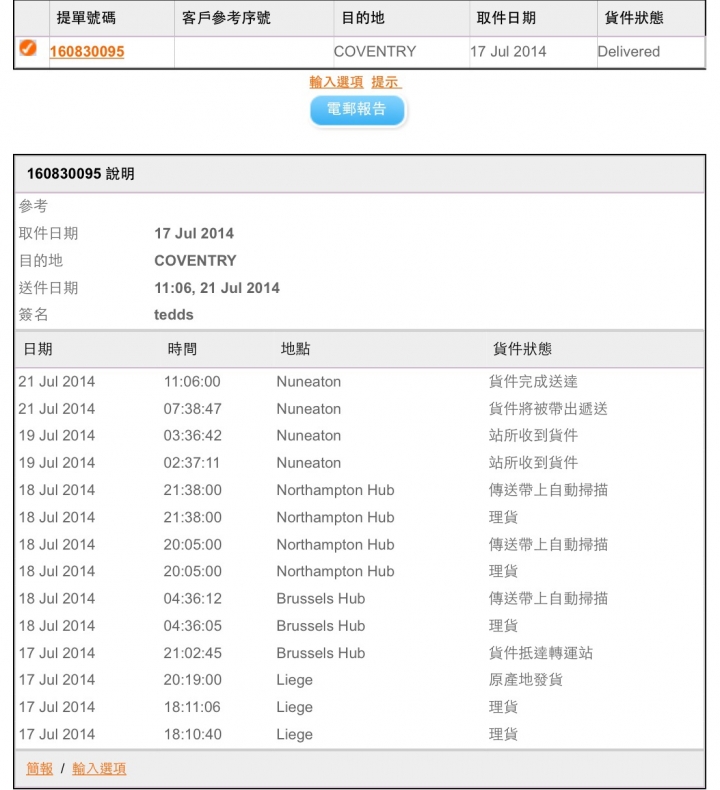Select the signature value tedds
Viewport: 720px width, 790px height.
pos(174,315)
